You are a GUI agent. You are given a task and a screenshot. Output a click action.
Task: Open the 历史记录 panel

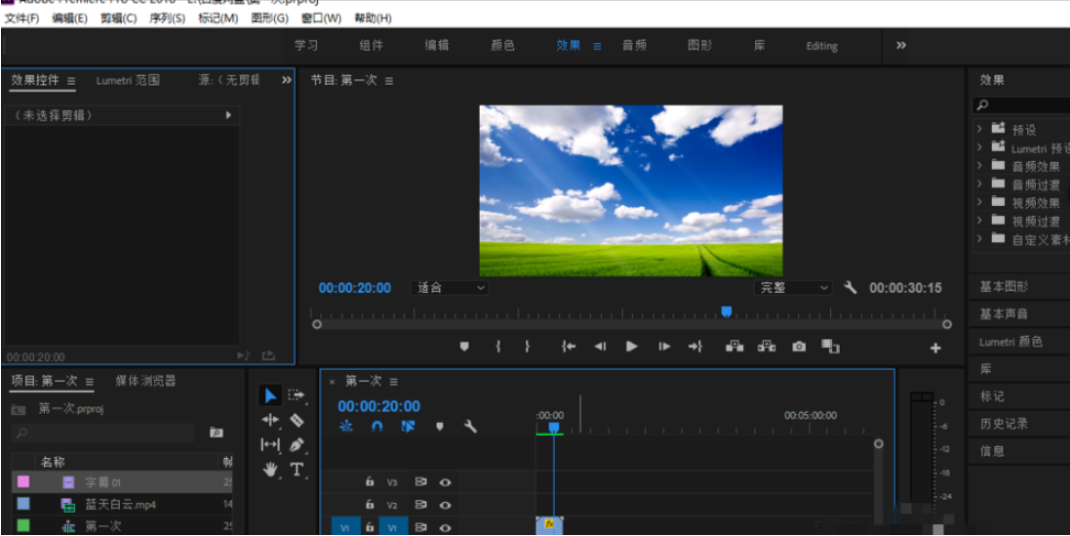[1004, 424]
